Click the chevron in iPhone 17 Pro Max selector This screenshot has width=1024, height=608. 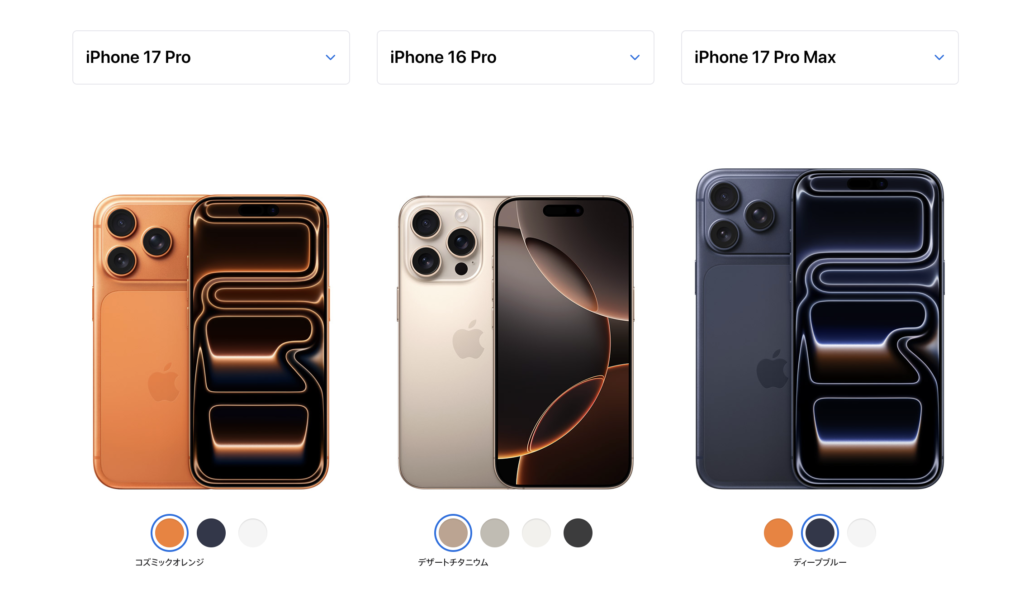coord(939,57)
